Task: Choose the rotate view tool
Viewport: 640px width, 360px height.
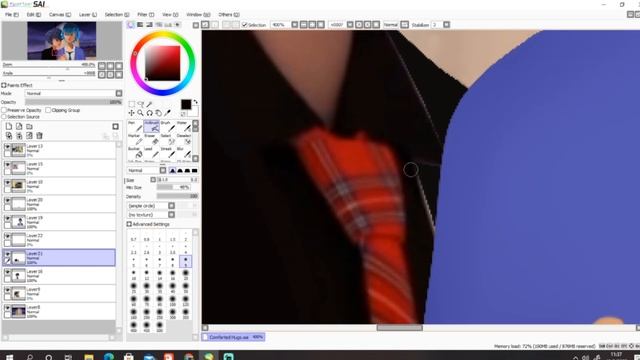Action: coord(149,113)
